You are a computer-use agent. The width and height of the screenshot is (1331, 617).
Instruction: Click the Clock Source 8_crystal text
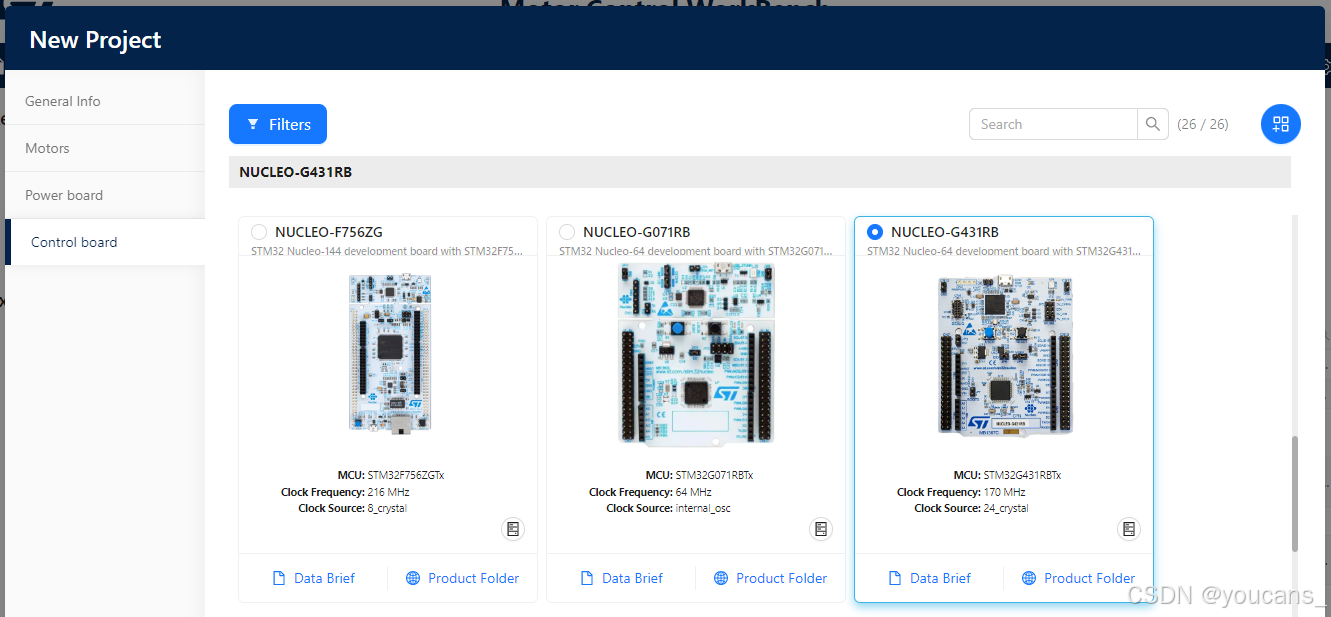[352, 508]
